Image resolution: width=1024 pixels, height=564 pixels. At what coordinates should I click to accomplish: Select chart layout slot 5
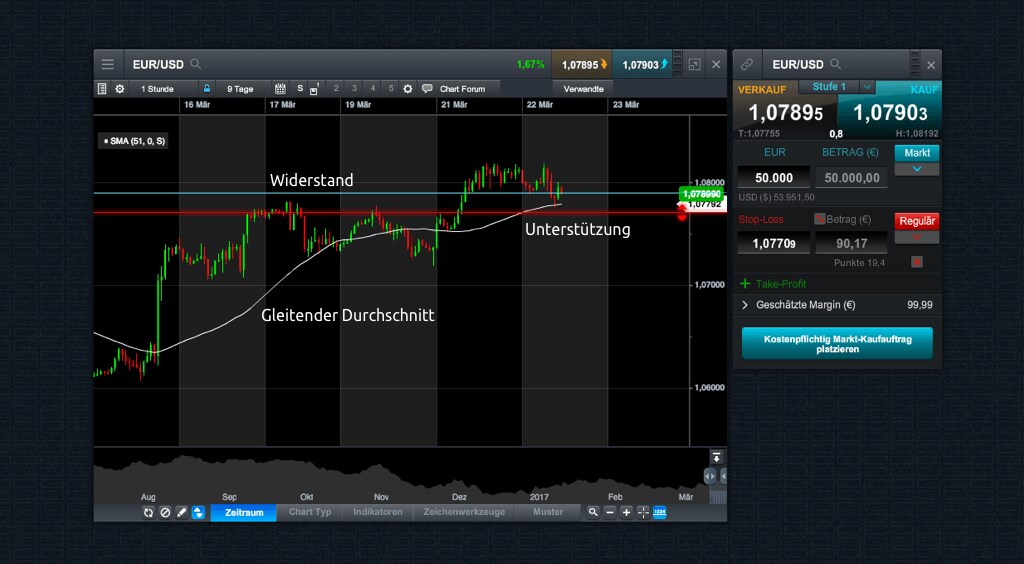(x=391, y=88)
